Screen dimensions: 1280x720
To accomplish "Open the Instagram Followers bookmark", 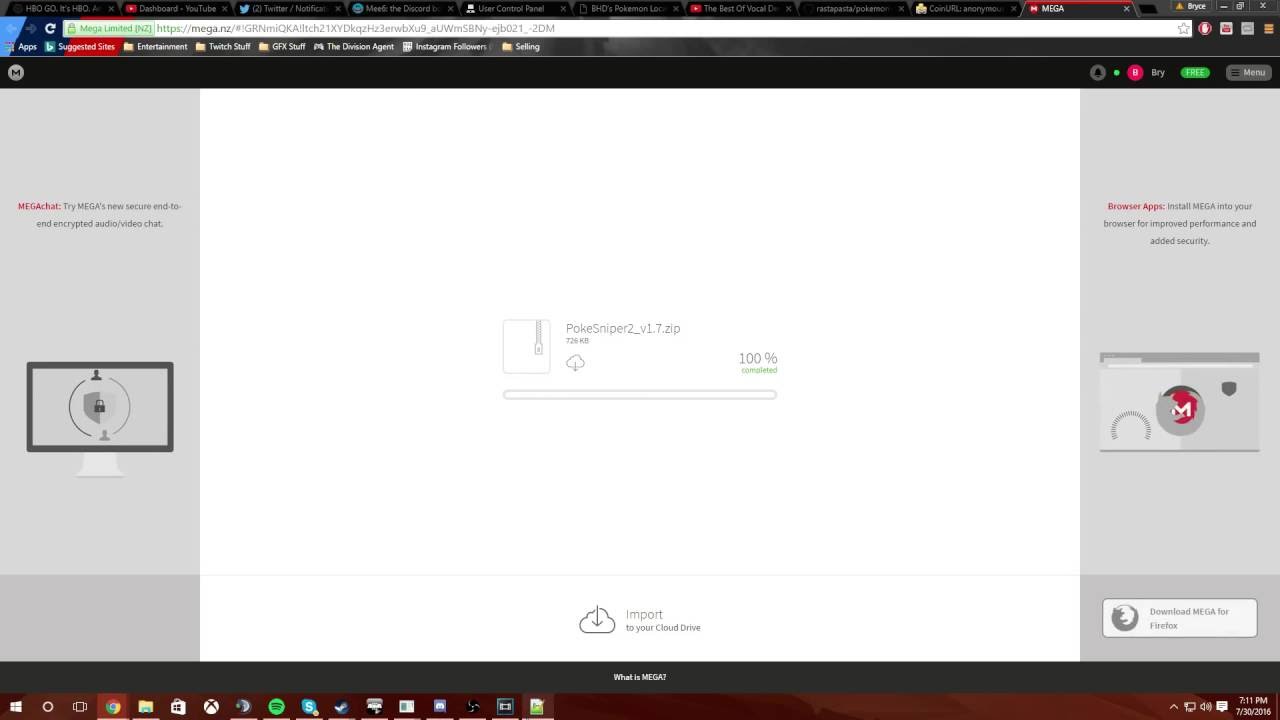I will pyautogui.click(x=445, y=47).
